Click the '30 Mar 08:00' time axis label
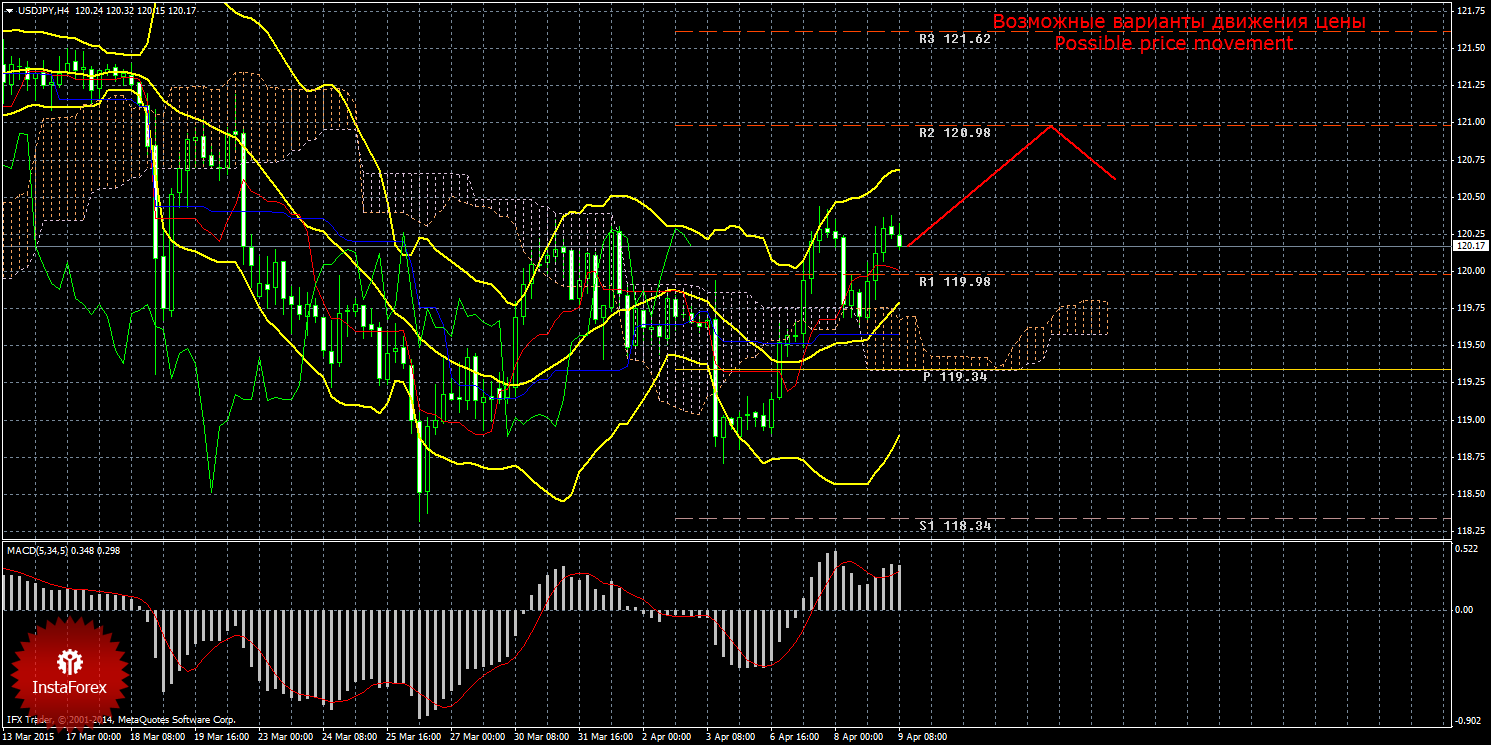This screenshot has height=745, width=1491. [540, 737]
